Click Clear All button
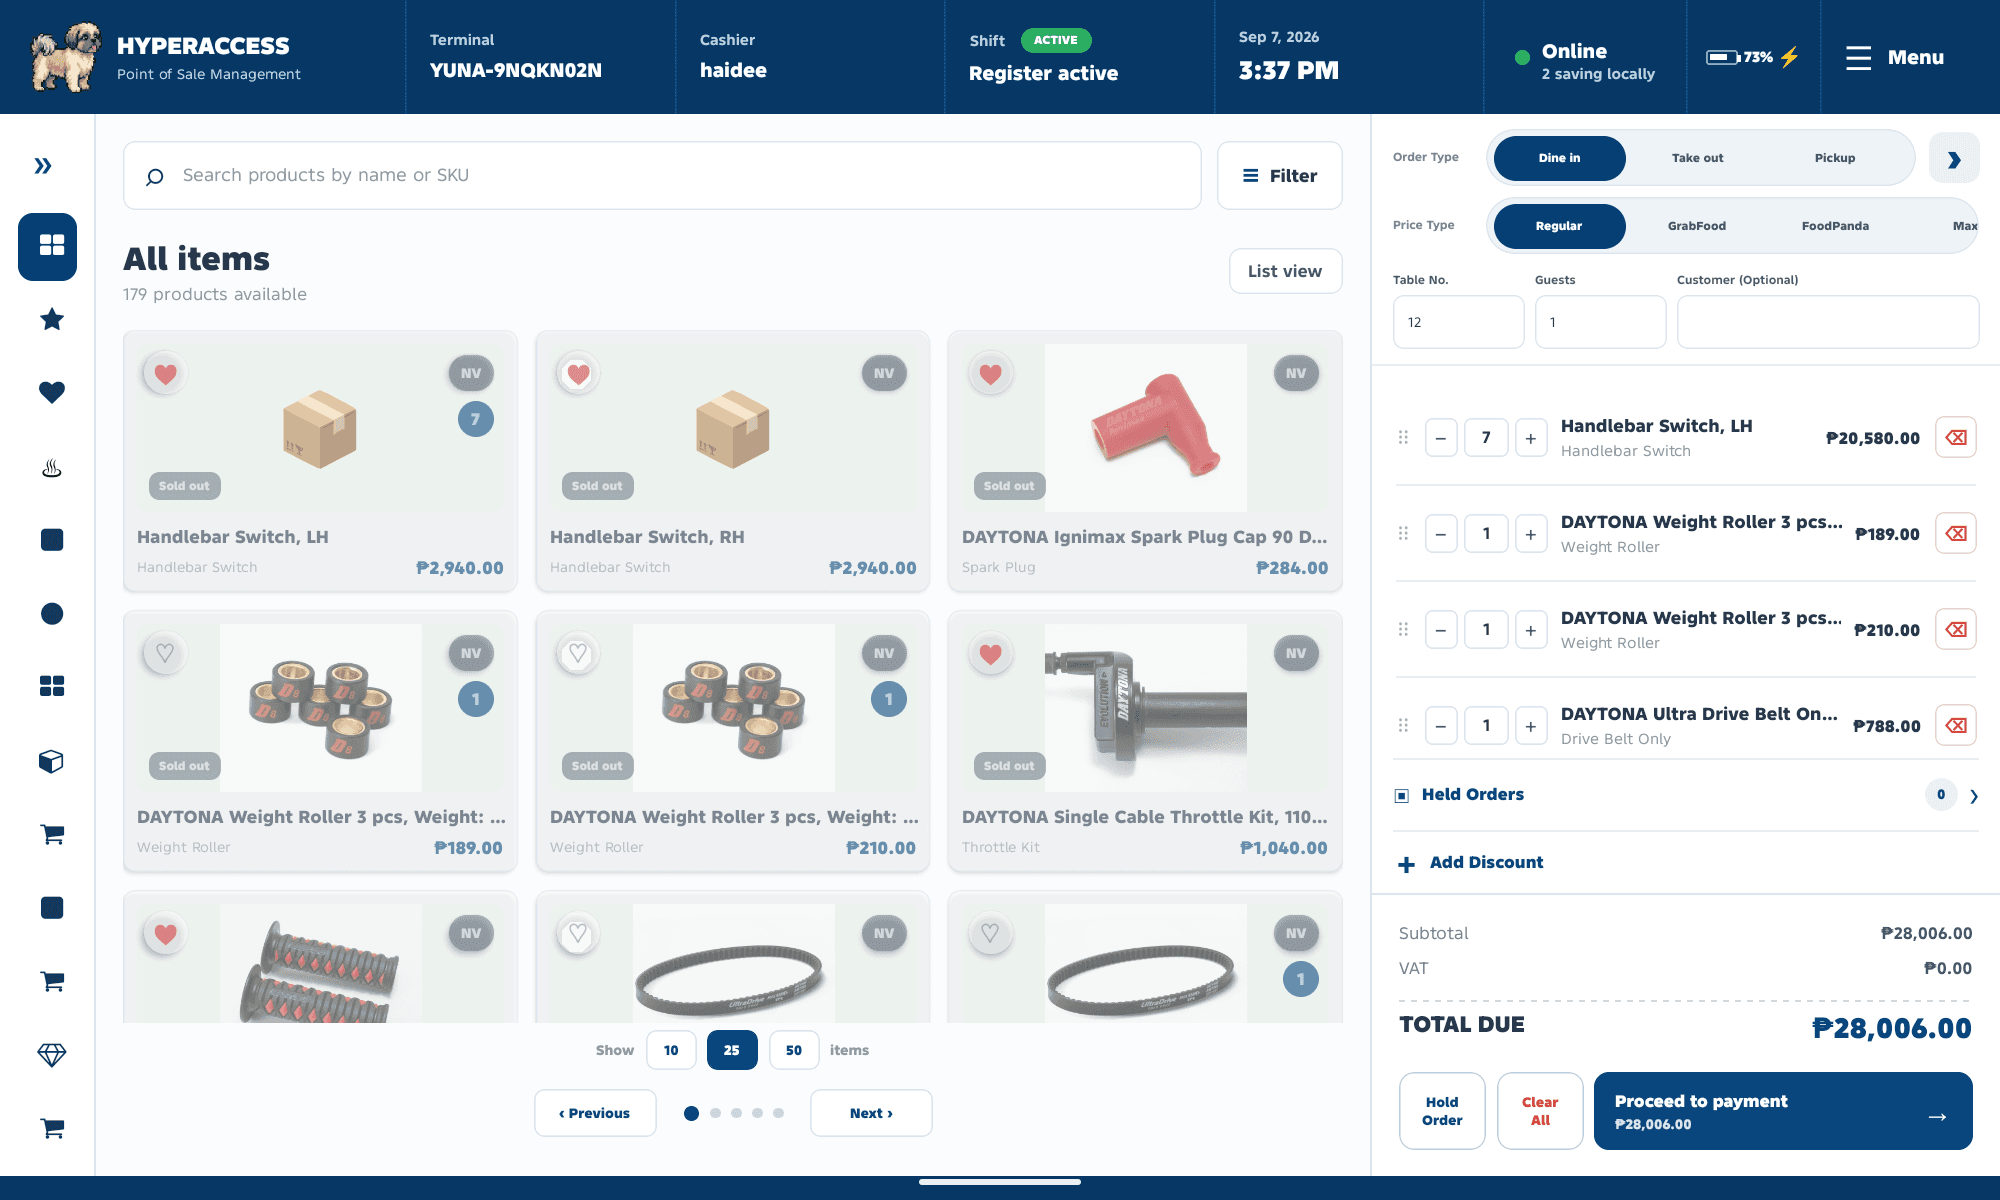 [1540, 1111]
